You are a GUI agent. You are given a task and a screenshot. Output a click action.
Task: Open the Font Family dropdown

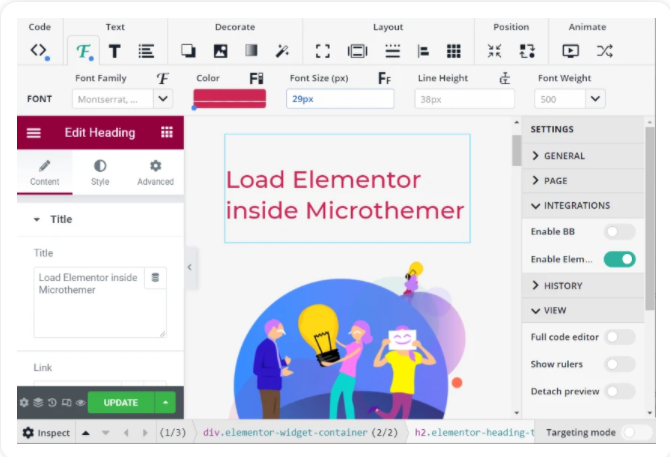(163, 98)
